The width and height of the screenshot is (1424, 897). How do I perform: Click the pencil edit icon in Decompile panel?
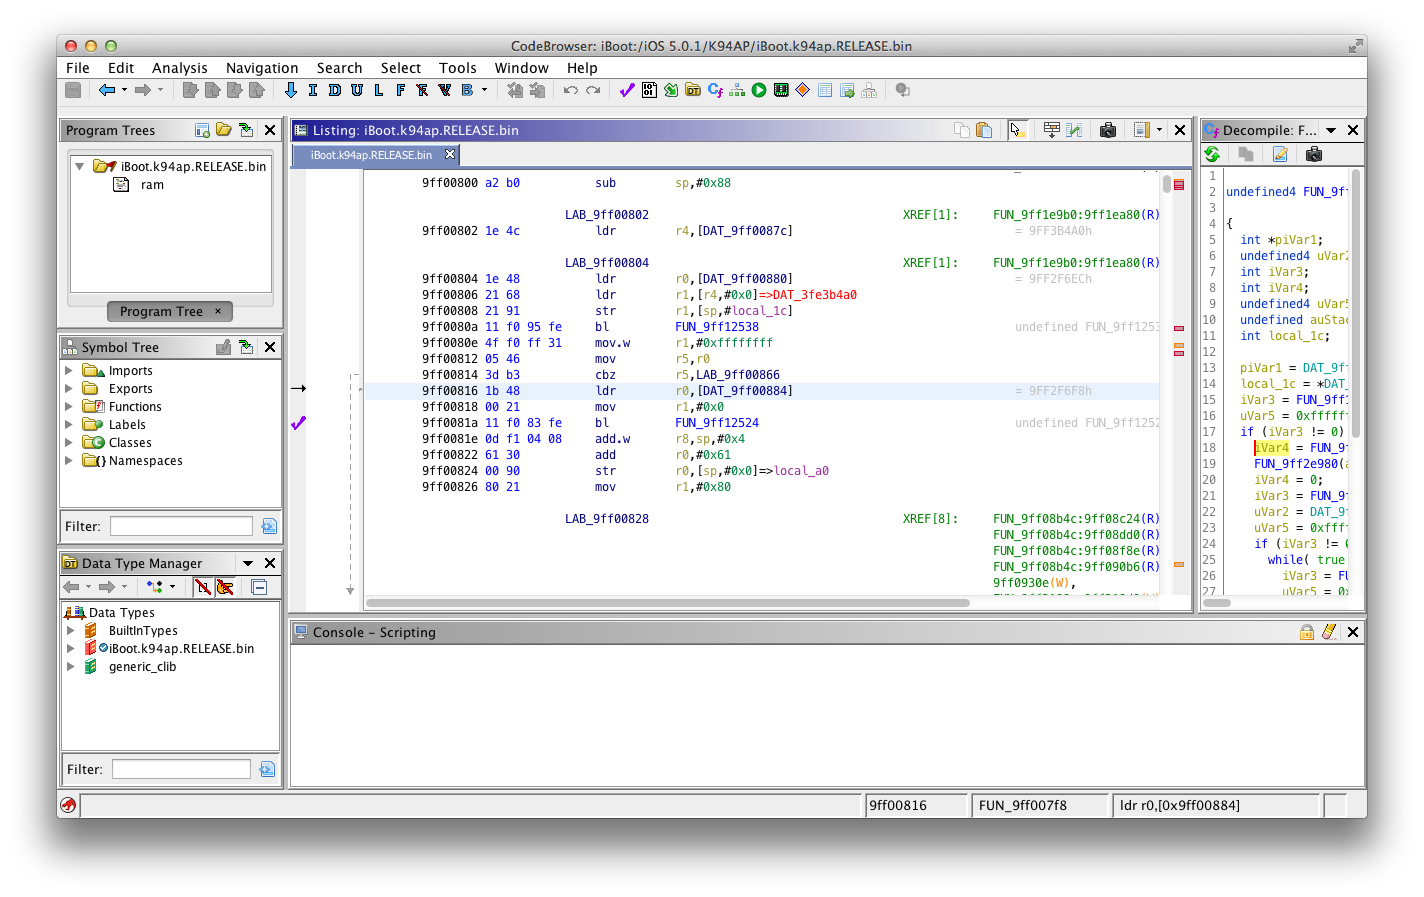(1280, 154)
